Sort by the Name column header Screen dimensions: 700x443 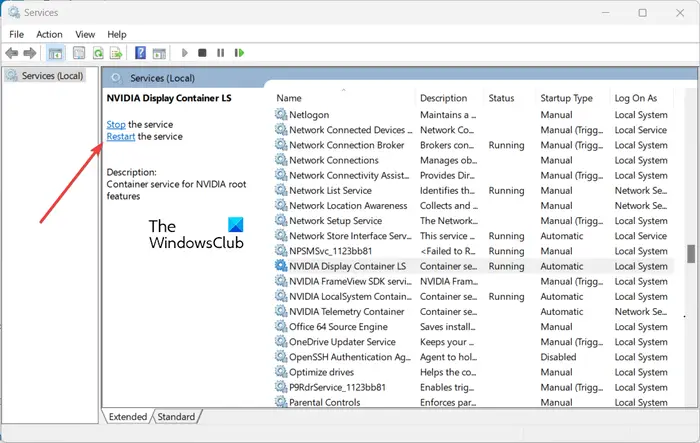[289, 98]
